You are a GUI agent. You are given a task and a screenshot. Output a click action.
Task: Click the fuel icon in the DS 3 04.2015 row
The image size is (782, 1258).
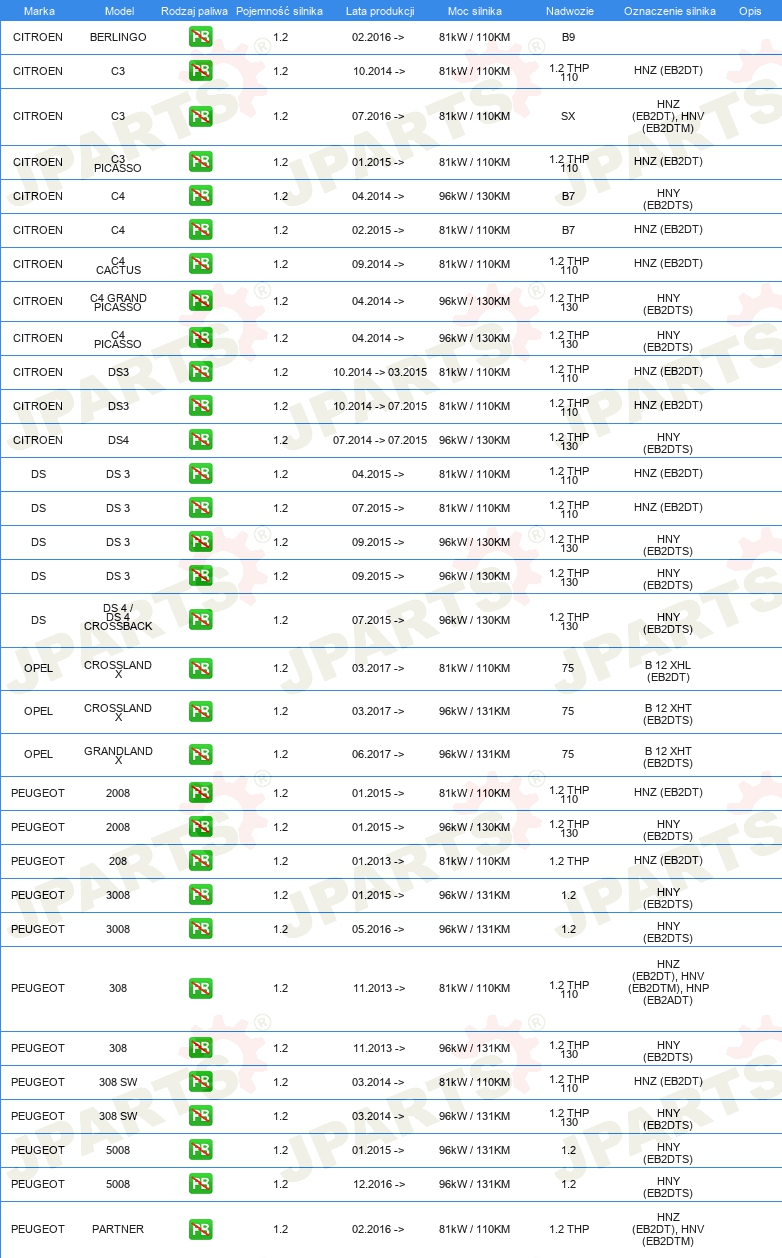(200, 475)
